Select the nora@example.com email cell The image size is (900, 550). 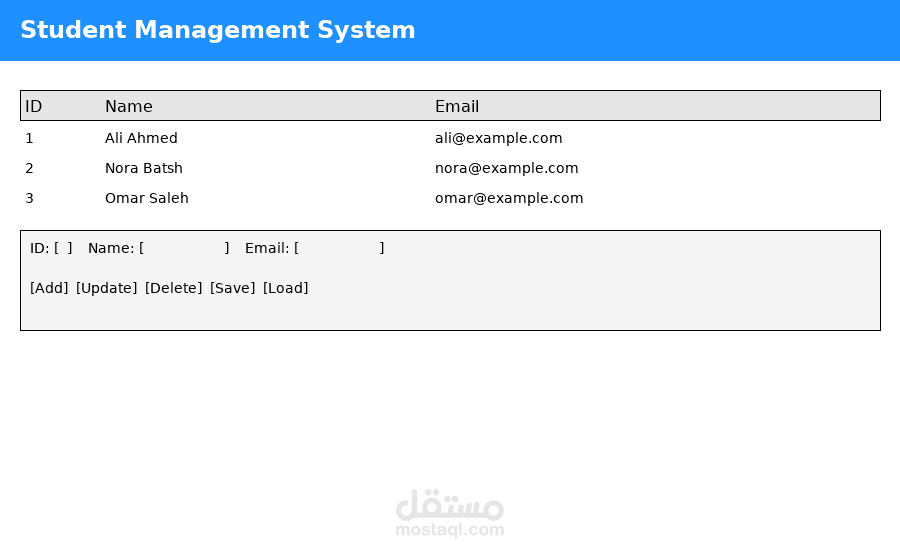[506, 168]
